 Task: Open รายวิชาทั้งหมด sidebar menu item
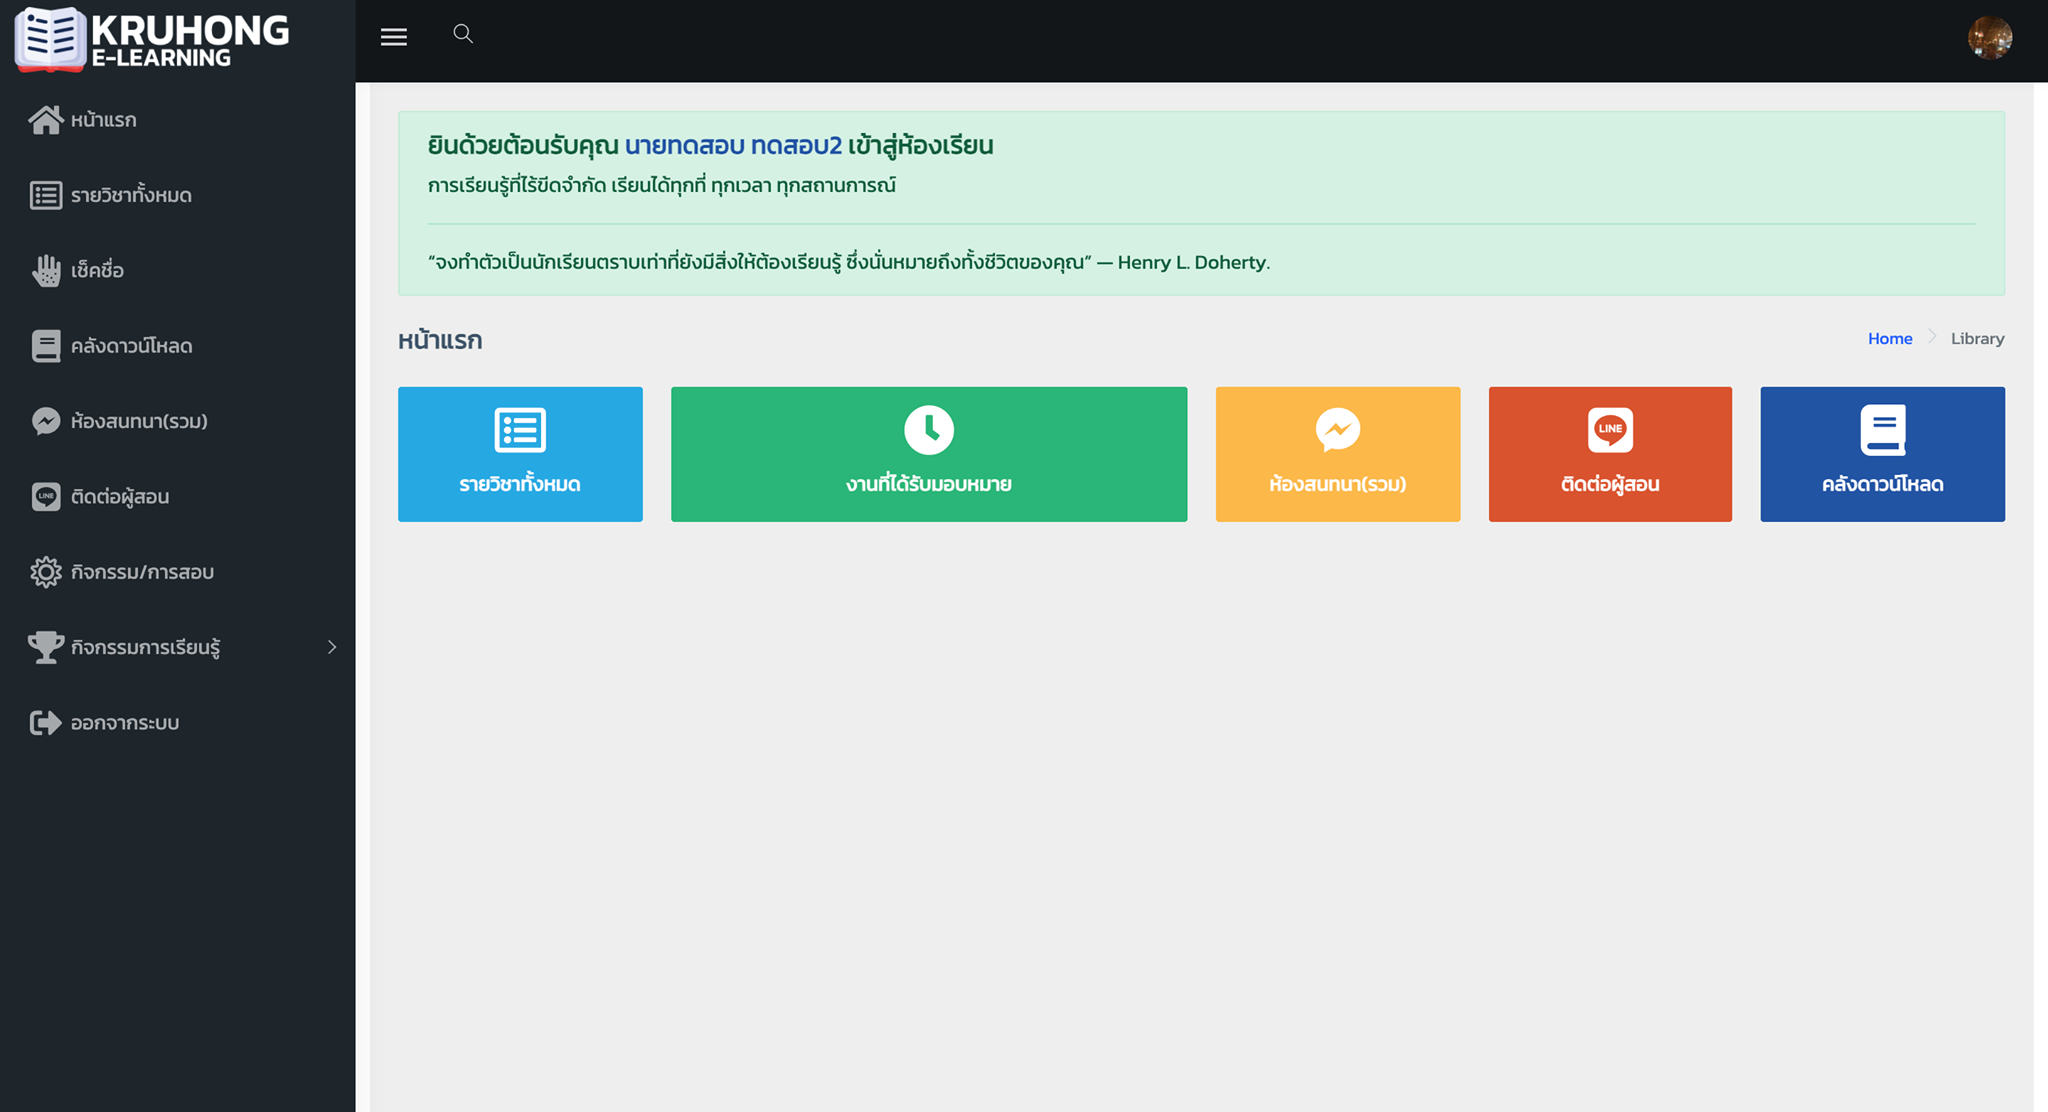pyautogui.click(x=131, y=195)
